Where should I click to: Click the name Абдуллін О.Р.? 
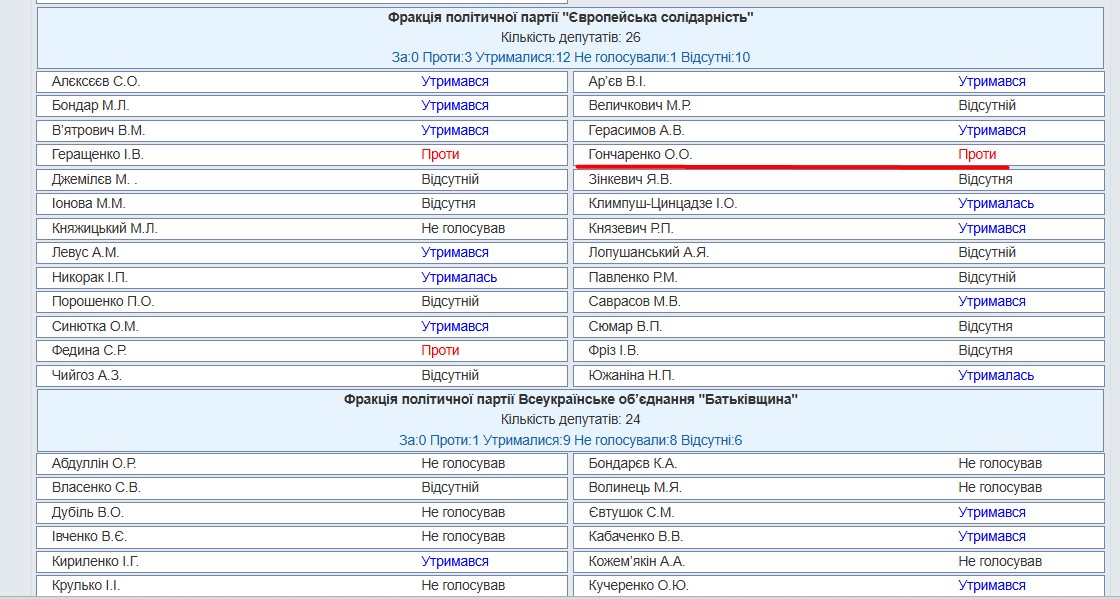[x=94, y=463]
